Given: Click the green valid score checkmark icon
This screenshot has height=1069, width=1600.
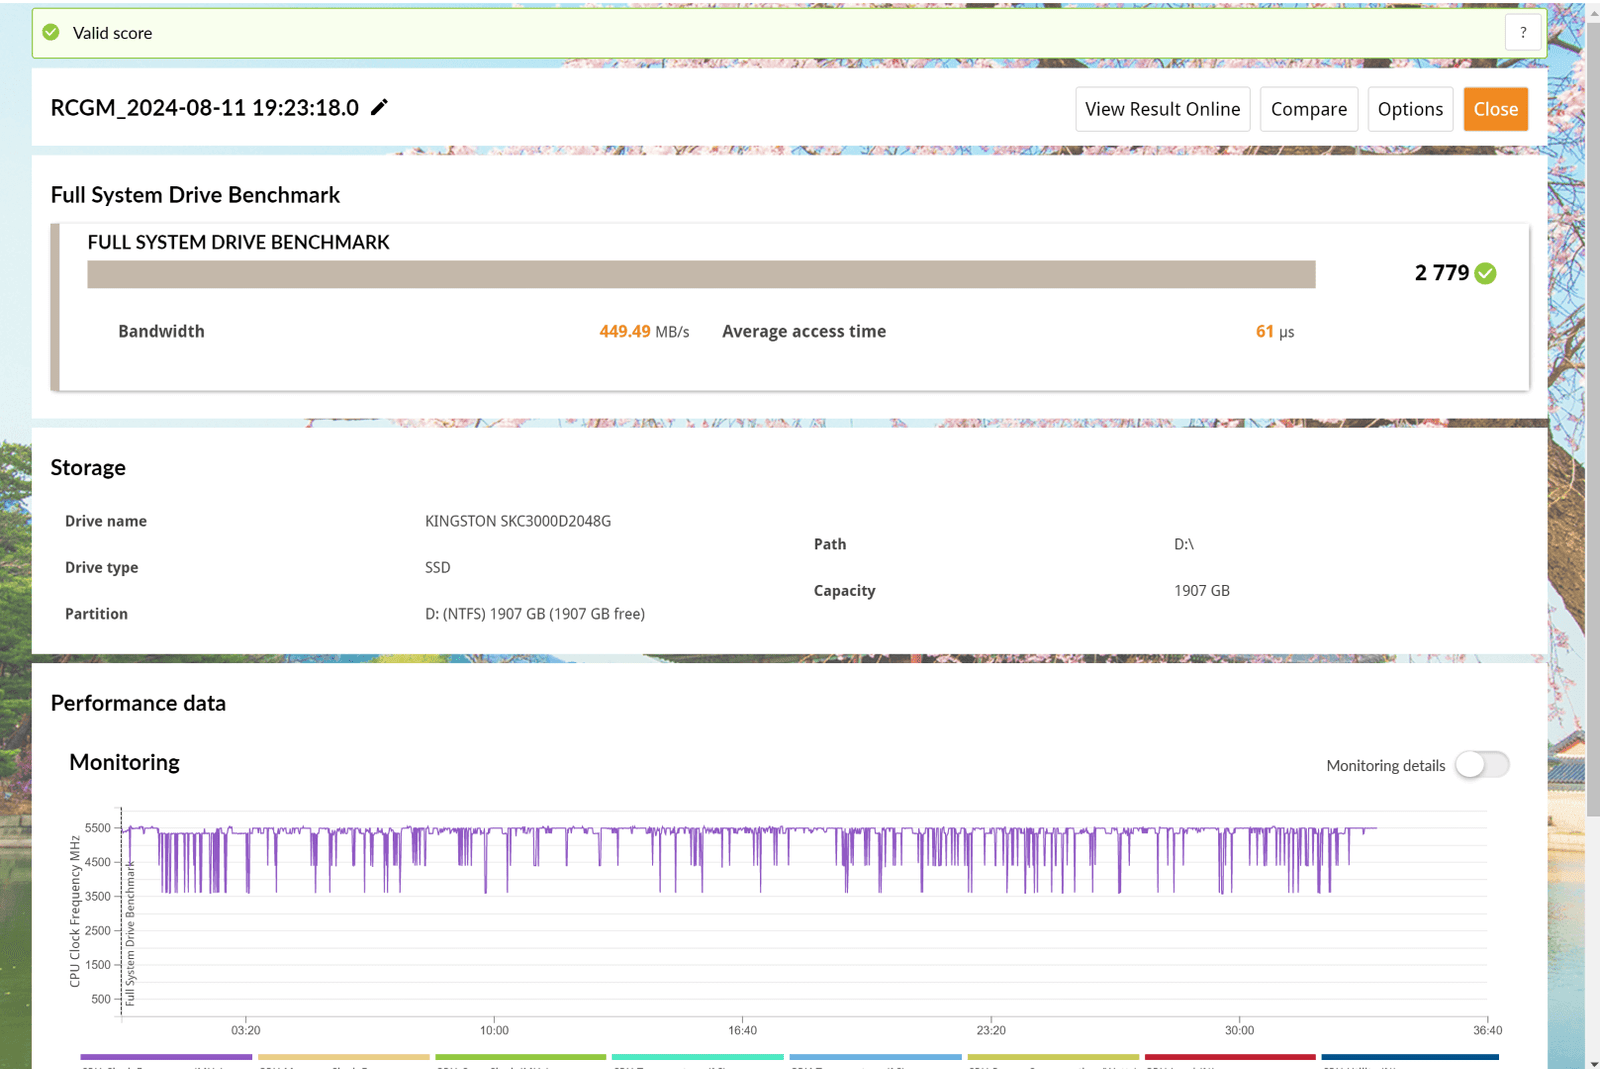Looking at the screenshot, I should (x=51, y=33).
